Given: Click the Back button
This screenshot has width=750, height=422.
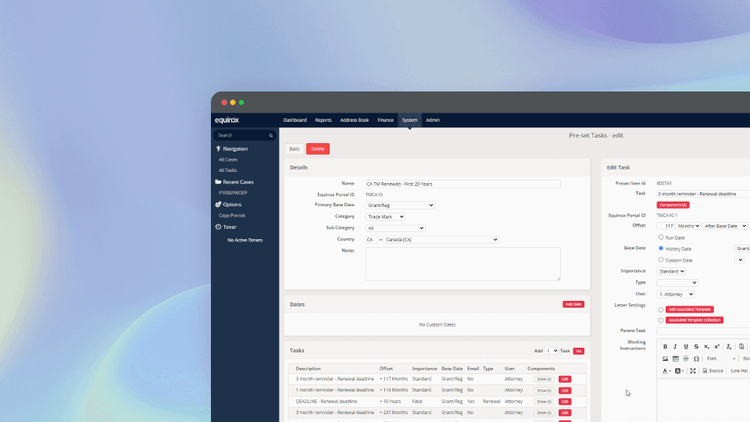Looking at the screenshot, I should click(294, 149).
